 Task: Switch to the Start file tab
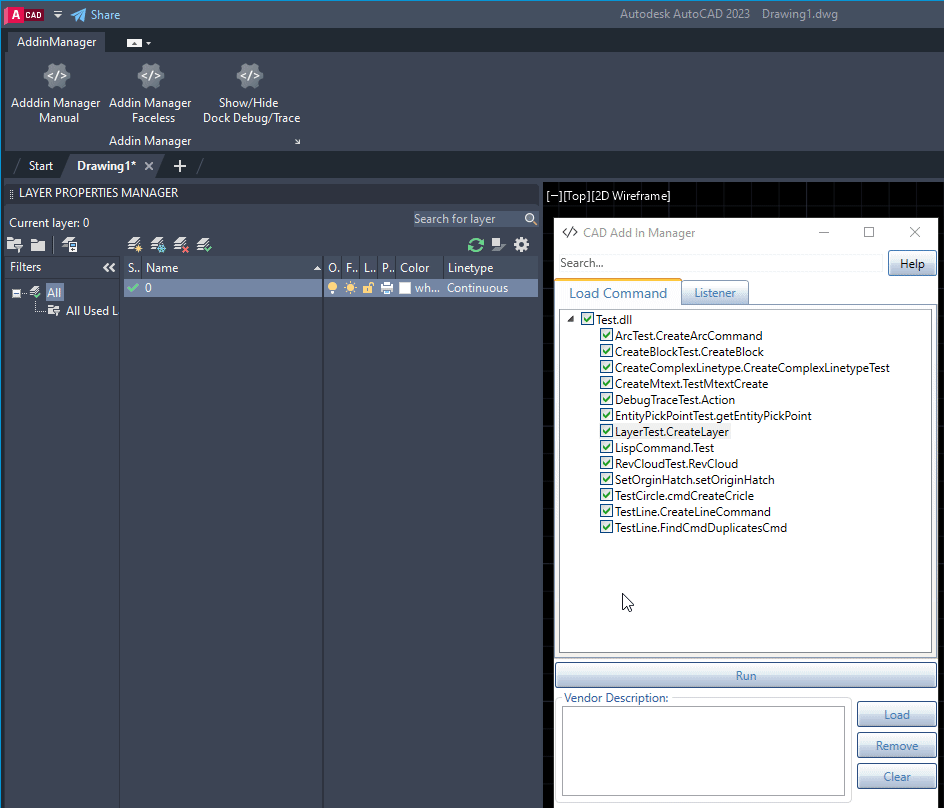pyautogui.click(x=40, y=166)
